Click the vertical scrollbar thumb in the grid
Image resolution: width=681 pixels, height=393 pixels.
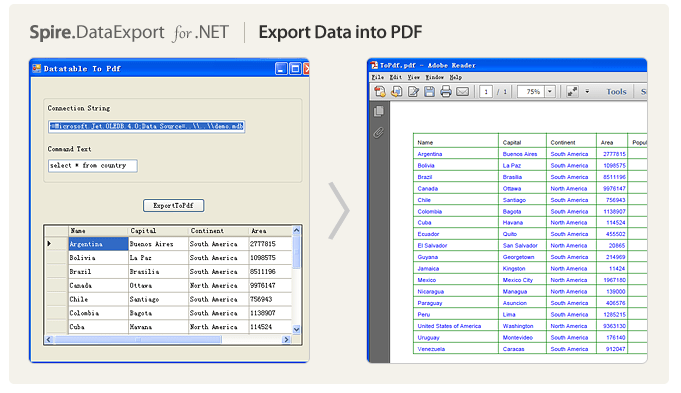(x=297, y=253)
